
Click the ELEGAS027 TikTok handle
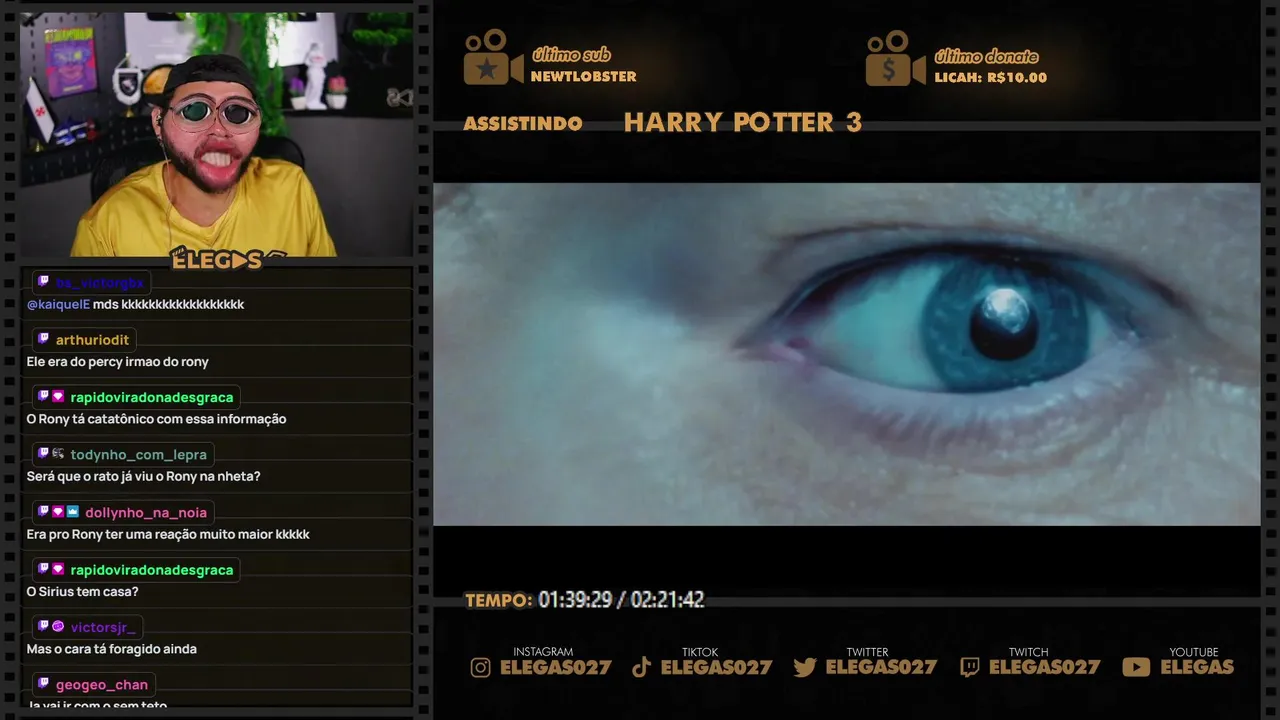(x=716, y=667)
